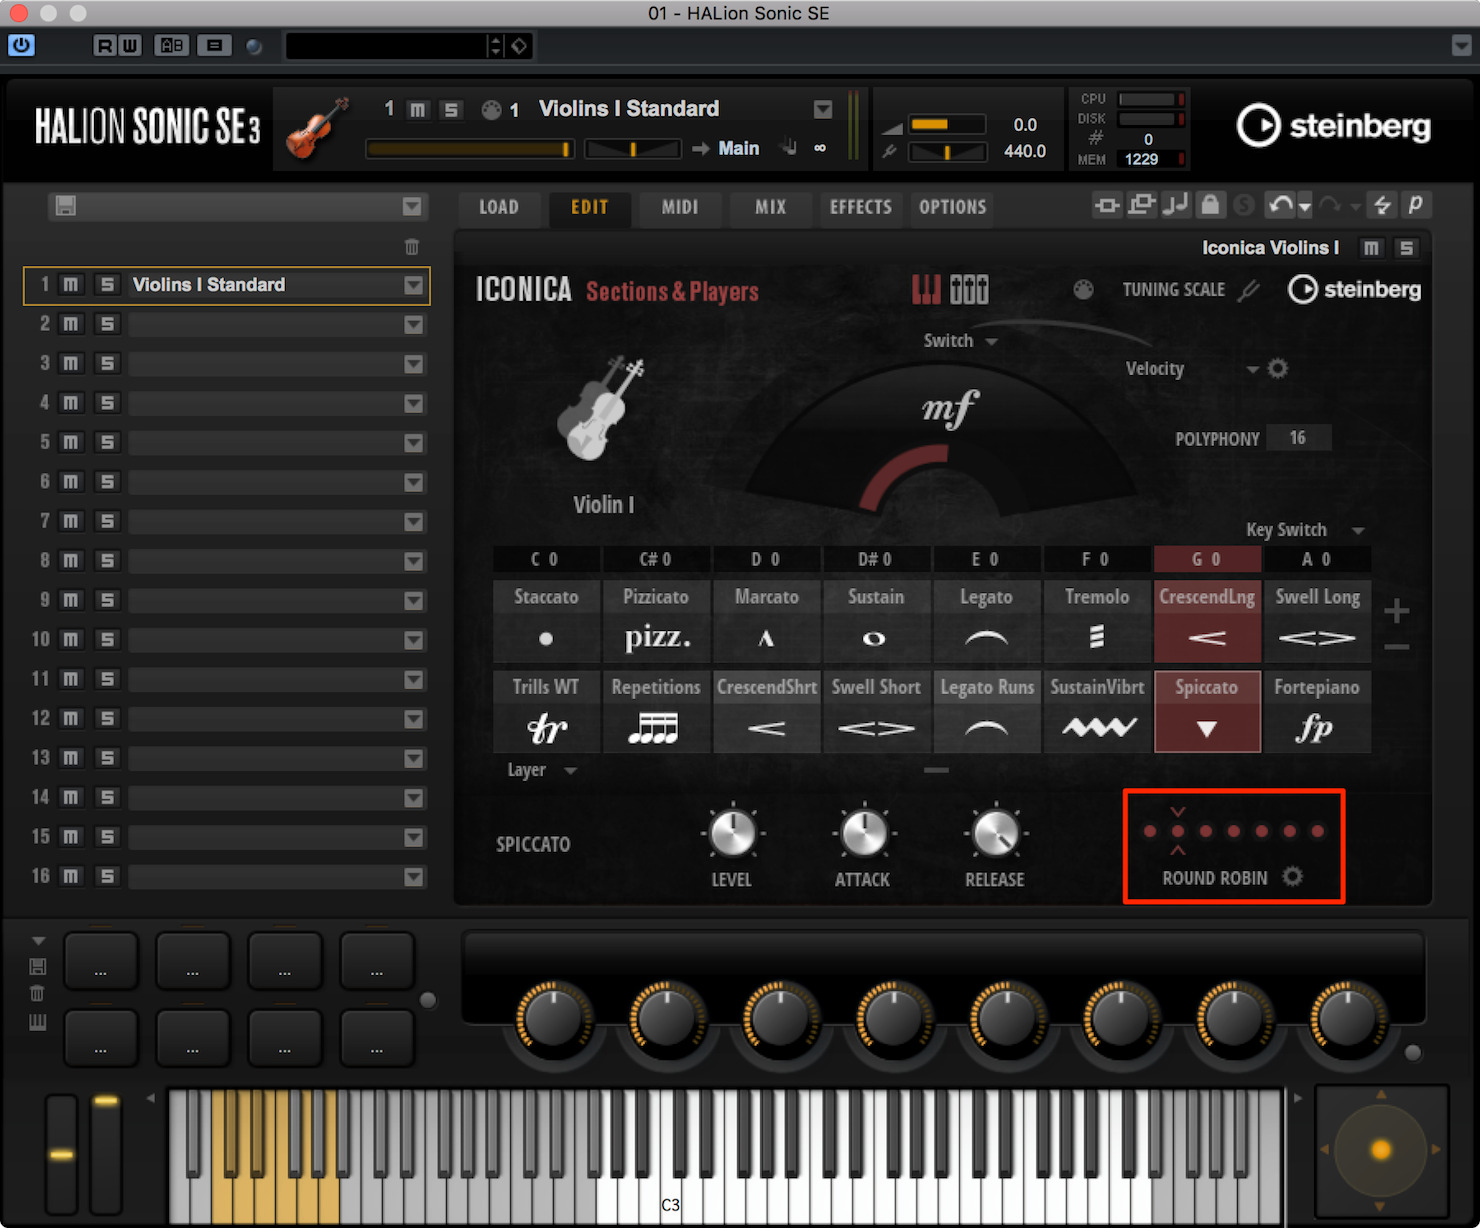Open the Violins I Standard program dropdown in header
The width and height of the screenshot is (1480, 1228).
click(x=822, y=109)
